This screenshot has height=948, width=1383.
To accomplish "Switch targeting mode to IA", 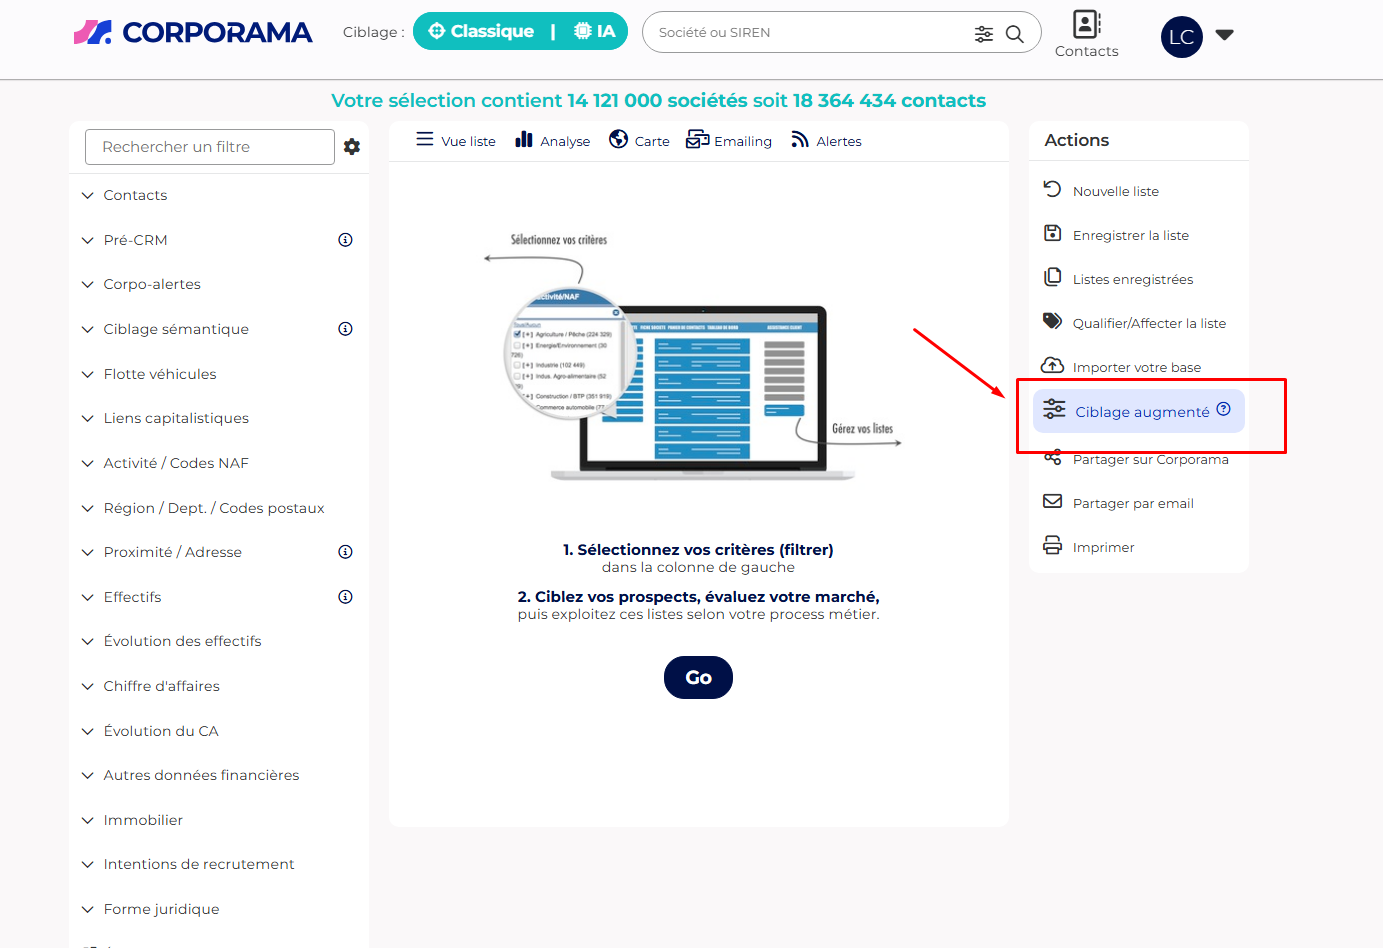I will pyautogui.click(x=595, y=31).
